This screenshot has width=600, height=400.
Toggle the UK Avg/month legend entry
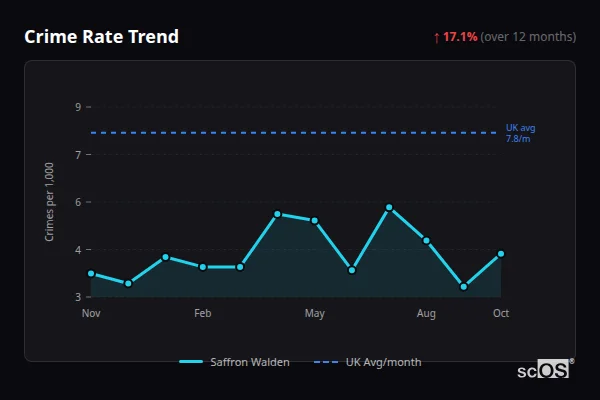[x=367, y=362]
